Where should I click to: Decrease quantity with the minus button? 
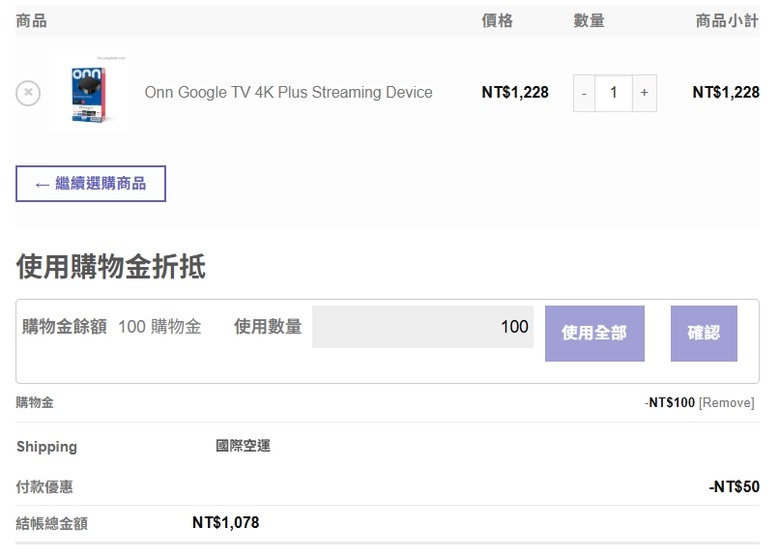click(x=584, y=93)
